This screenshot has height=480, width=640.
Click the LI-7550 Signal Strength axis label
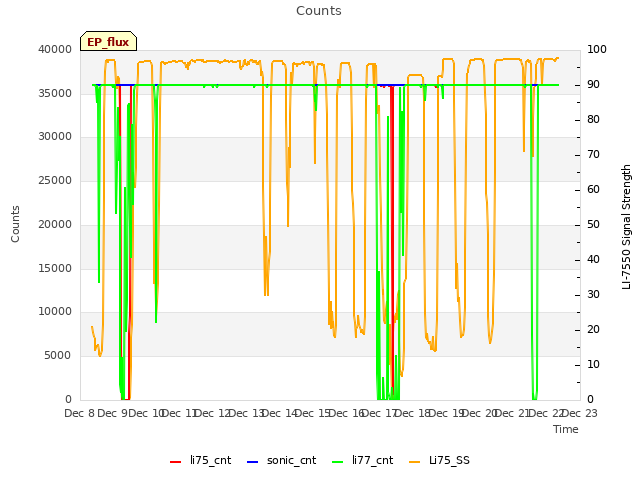point(626,227)
